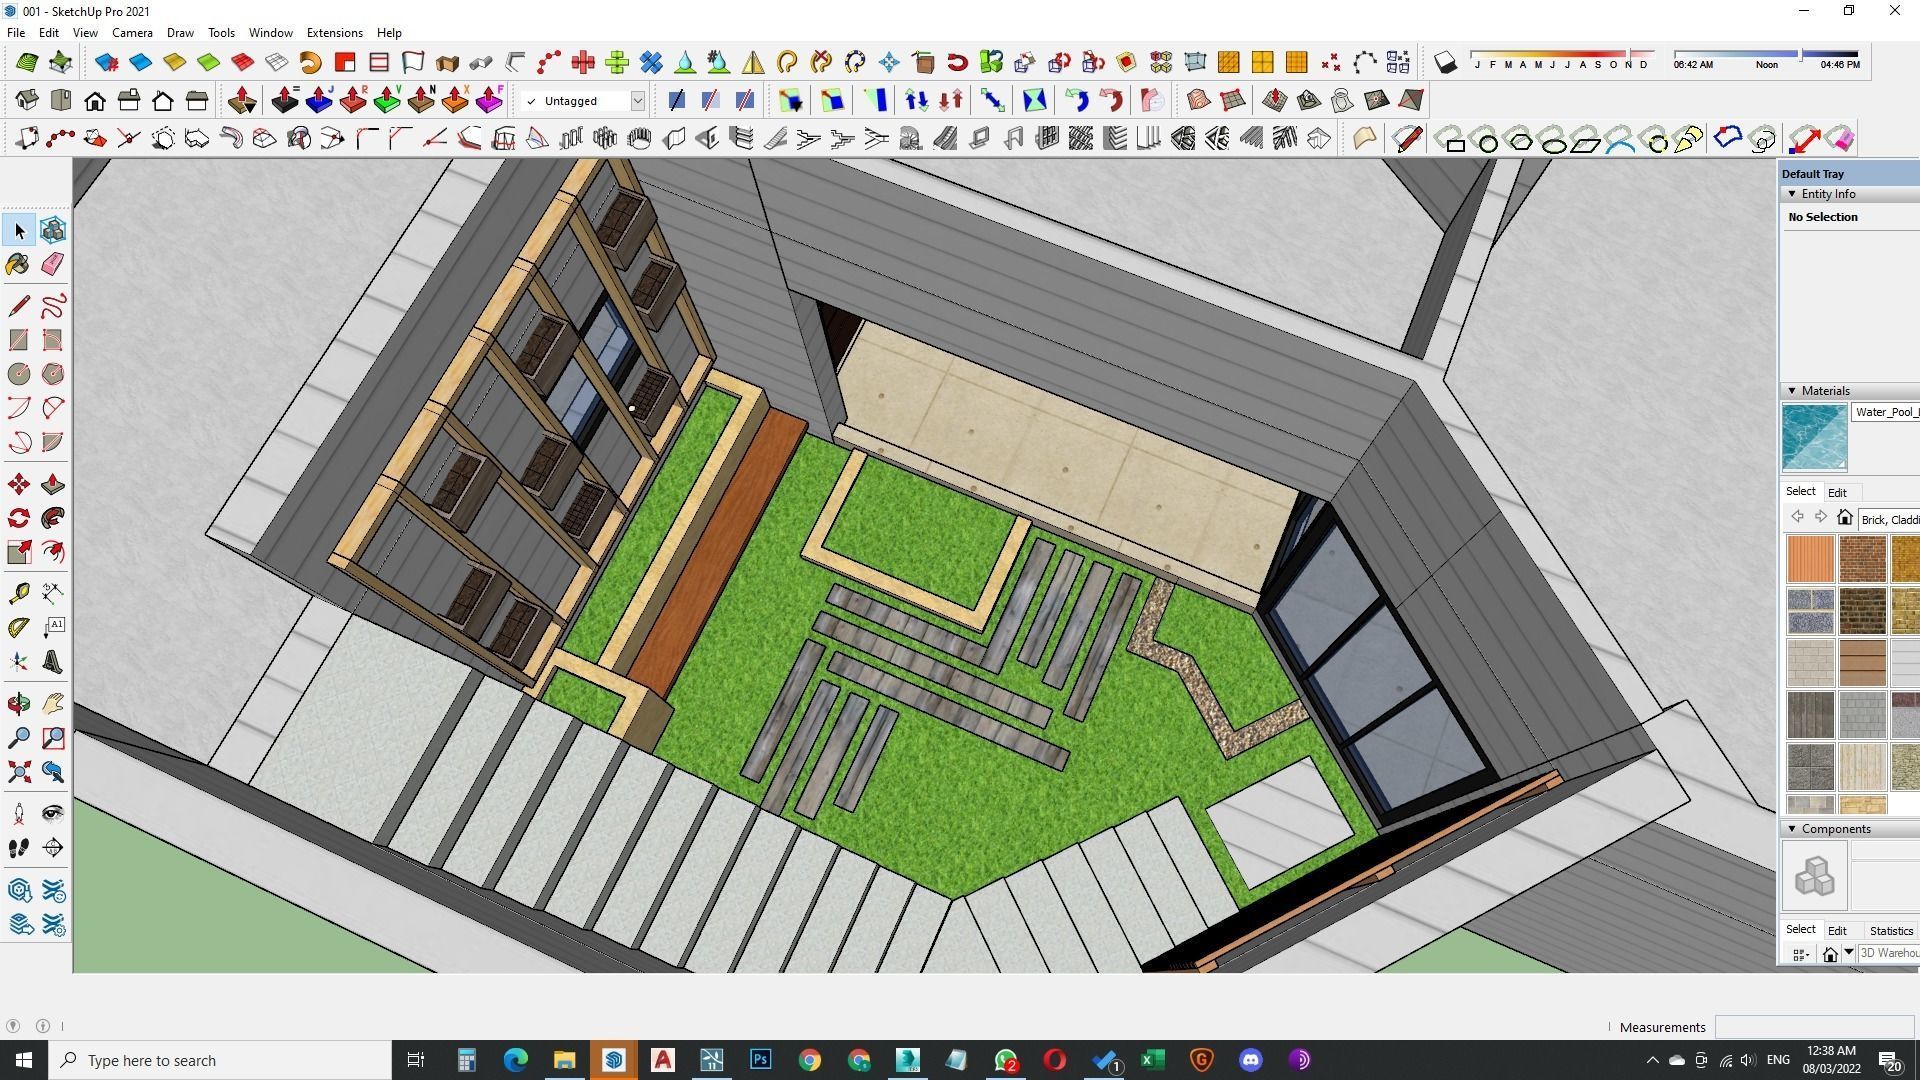Select the Orbit tool
The image size is (1920, 1080).
(18, 704)
